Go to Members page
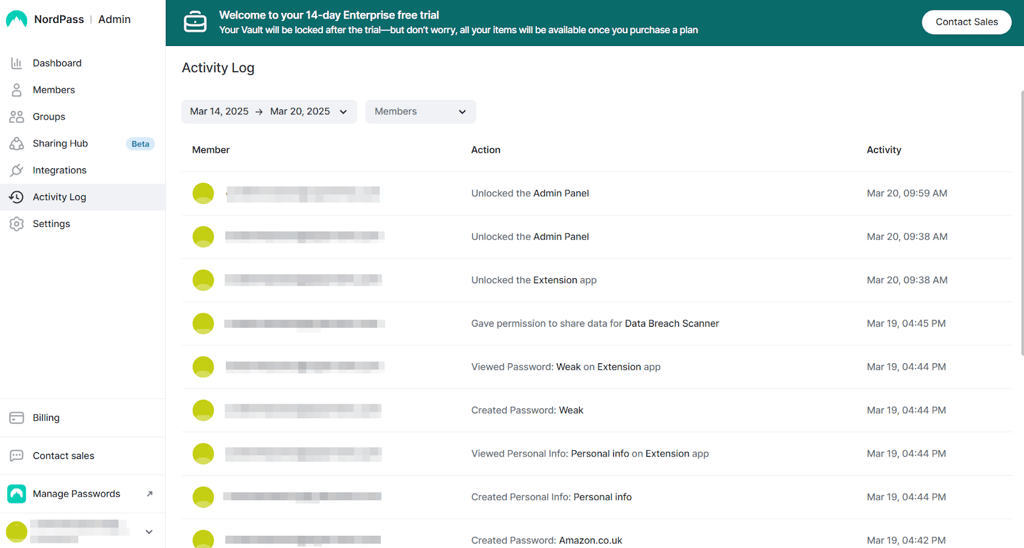The image size is (1024, 548). [82, 90]
